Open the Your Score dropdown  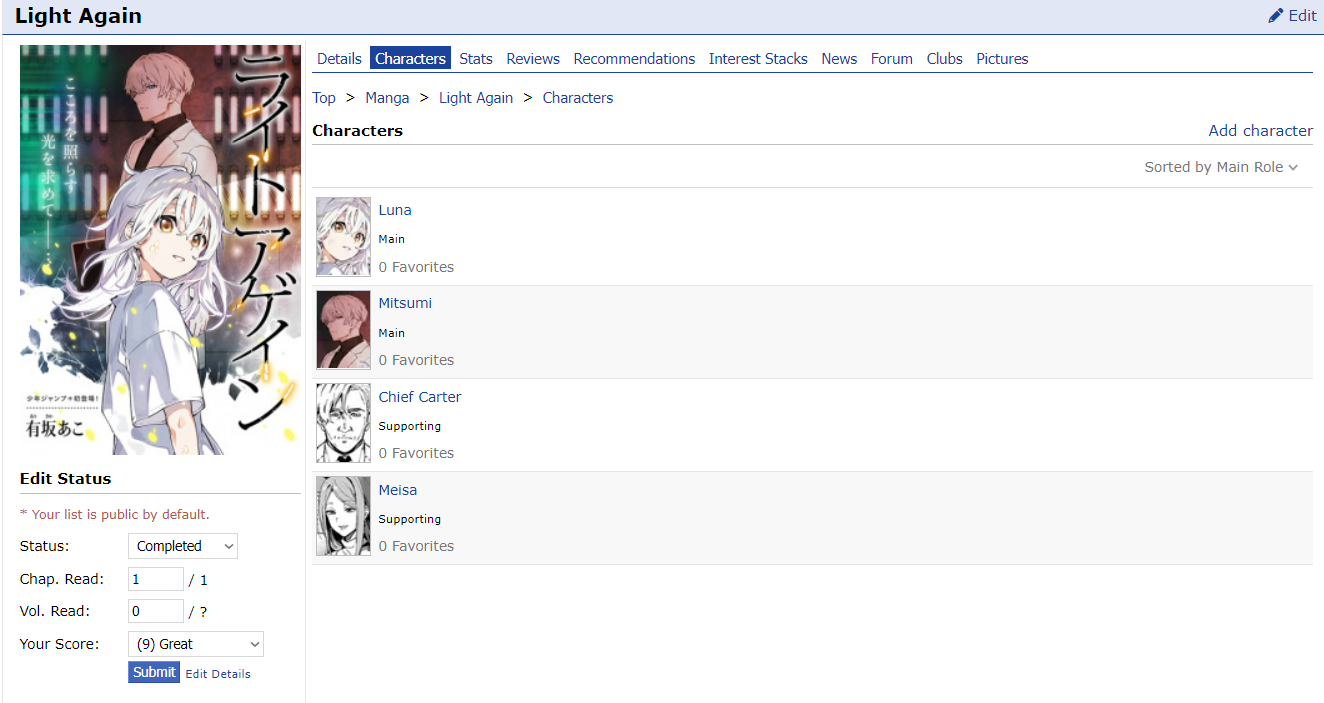196,644
